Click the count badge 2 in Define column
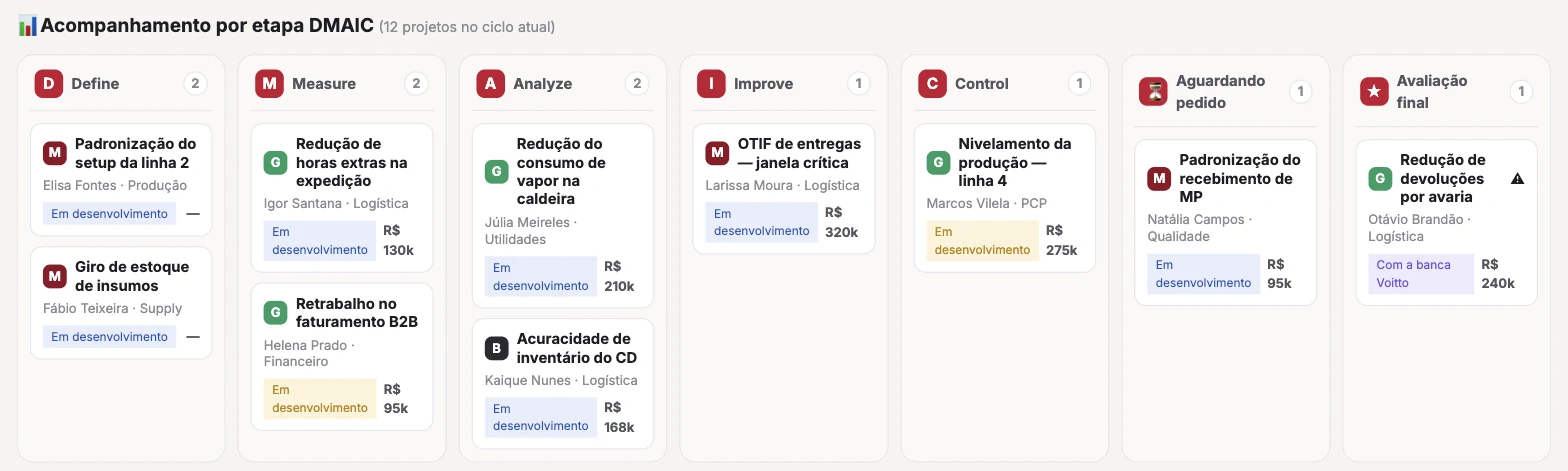Screen dimensions: 1568x471 point(196,84)
